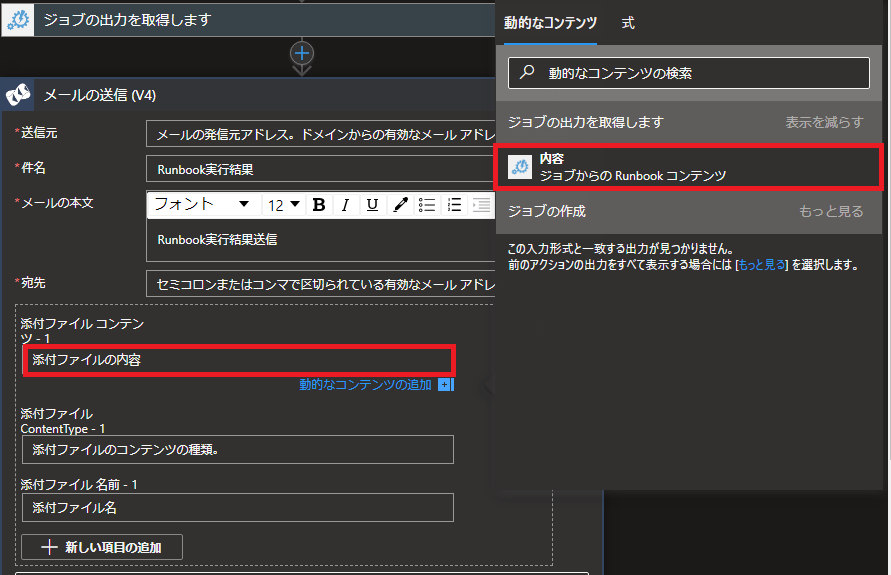
Task: Click もっと見る next to ジョブの作成
Action: tap(831, 211)
